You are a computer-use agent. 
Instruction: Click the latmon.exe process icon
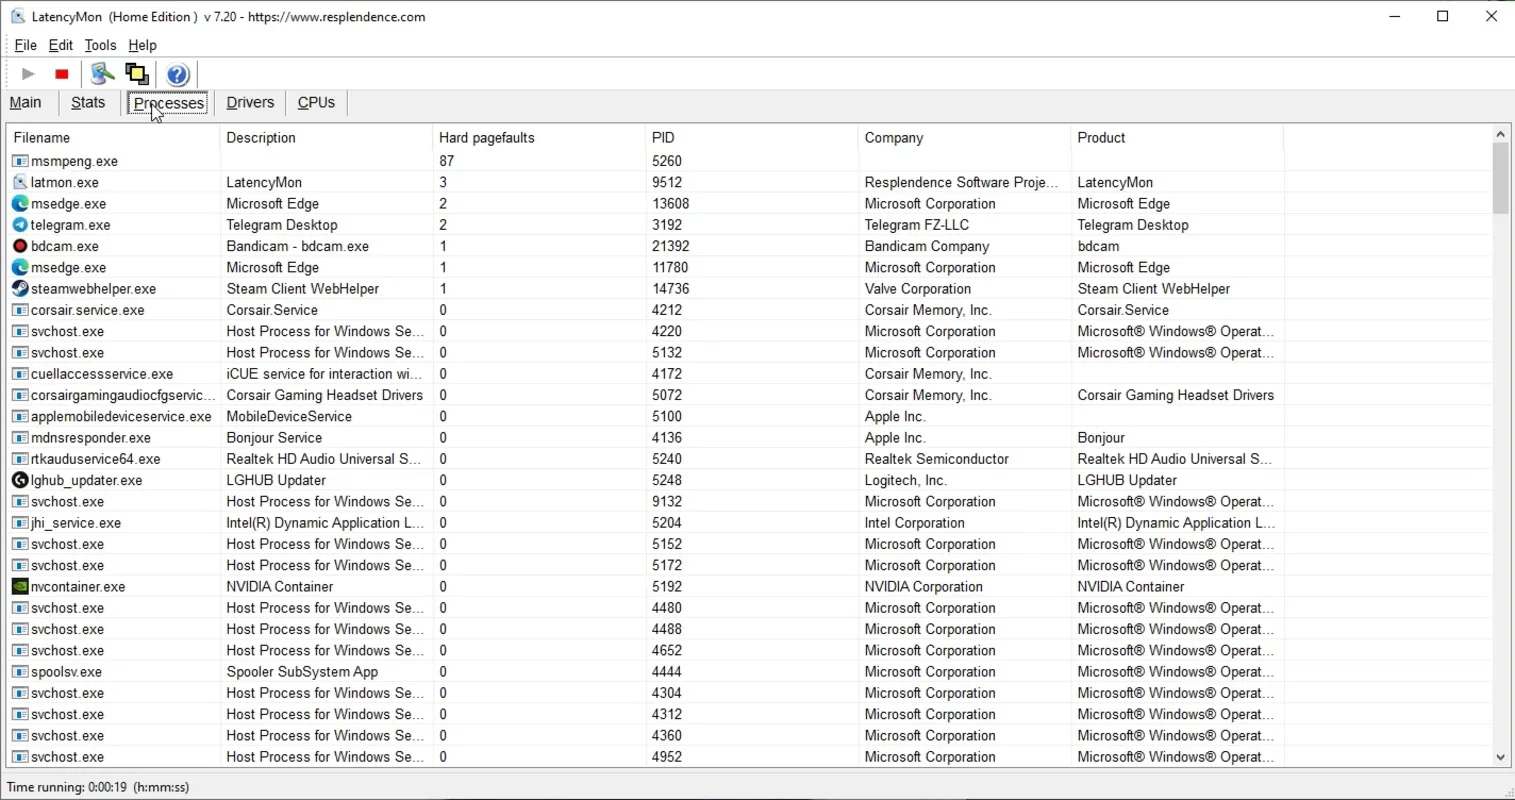tap(20, 182)
